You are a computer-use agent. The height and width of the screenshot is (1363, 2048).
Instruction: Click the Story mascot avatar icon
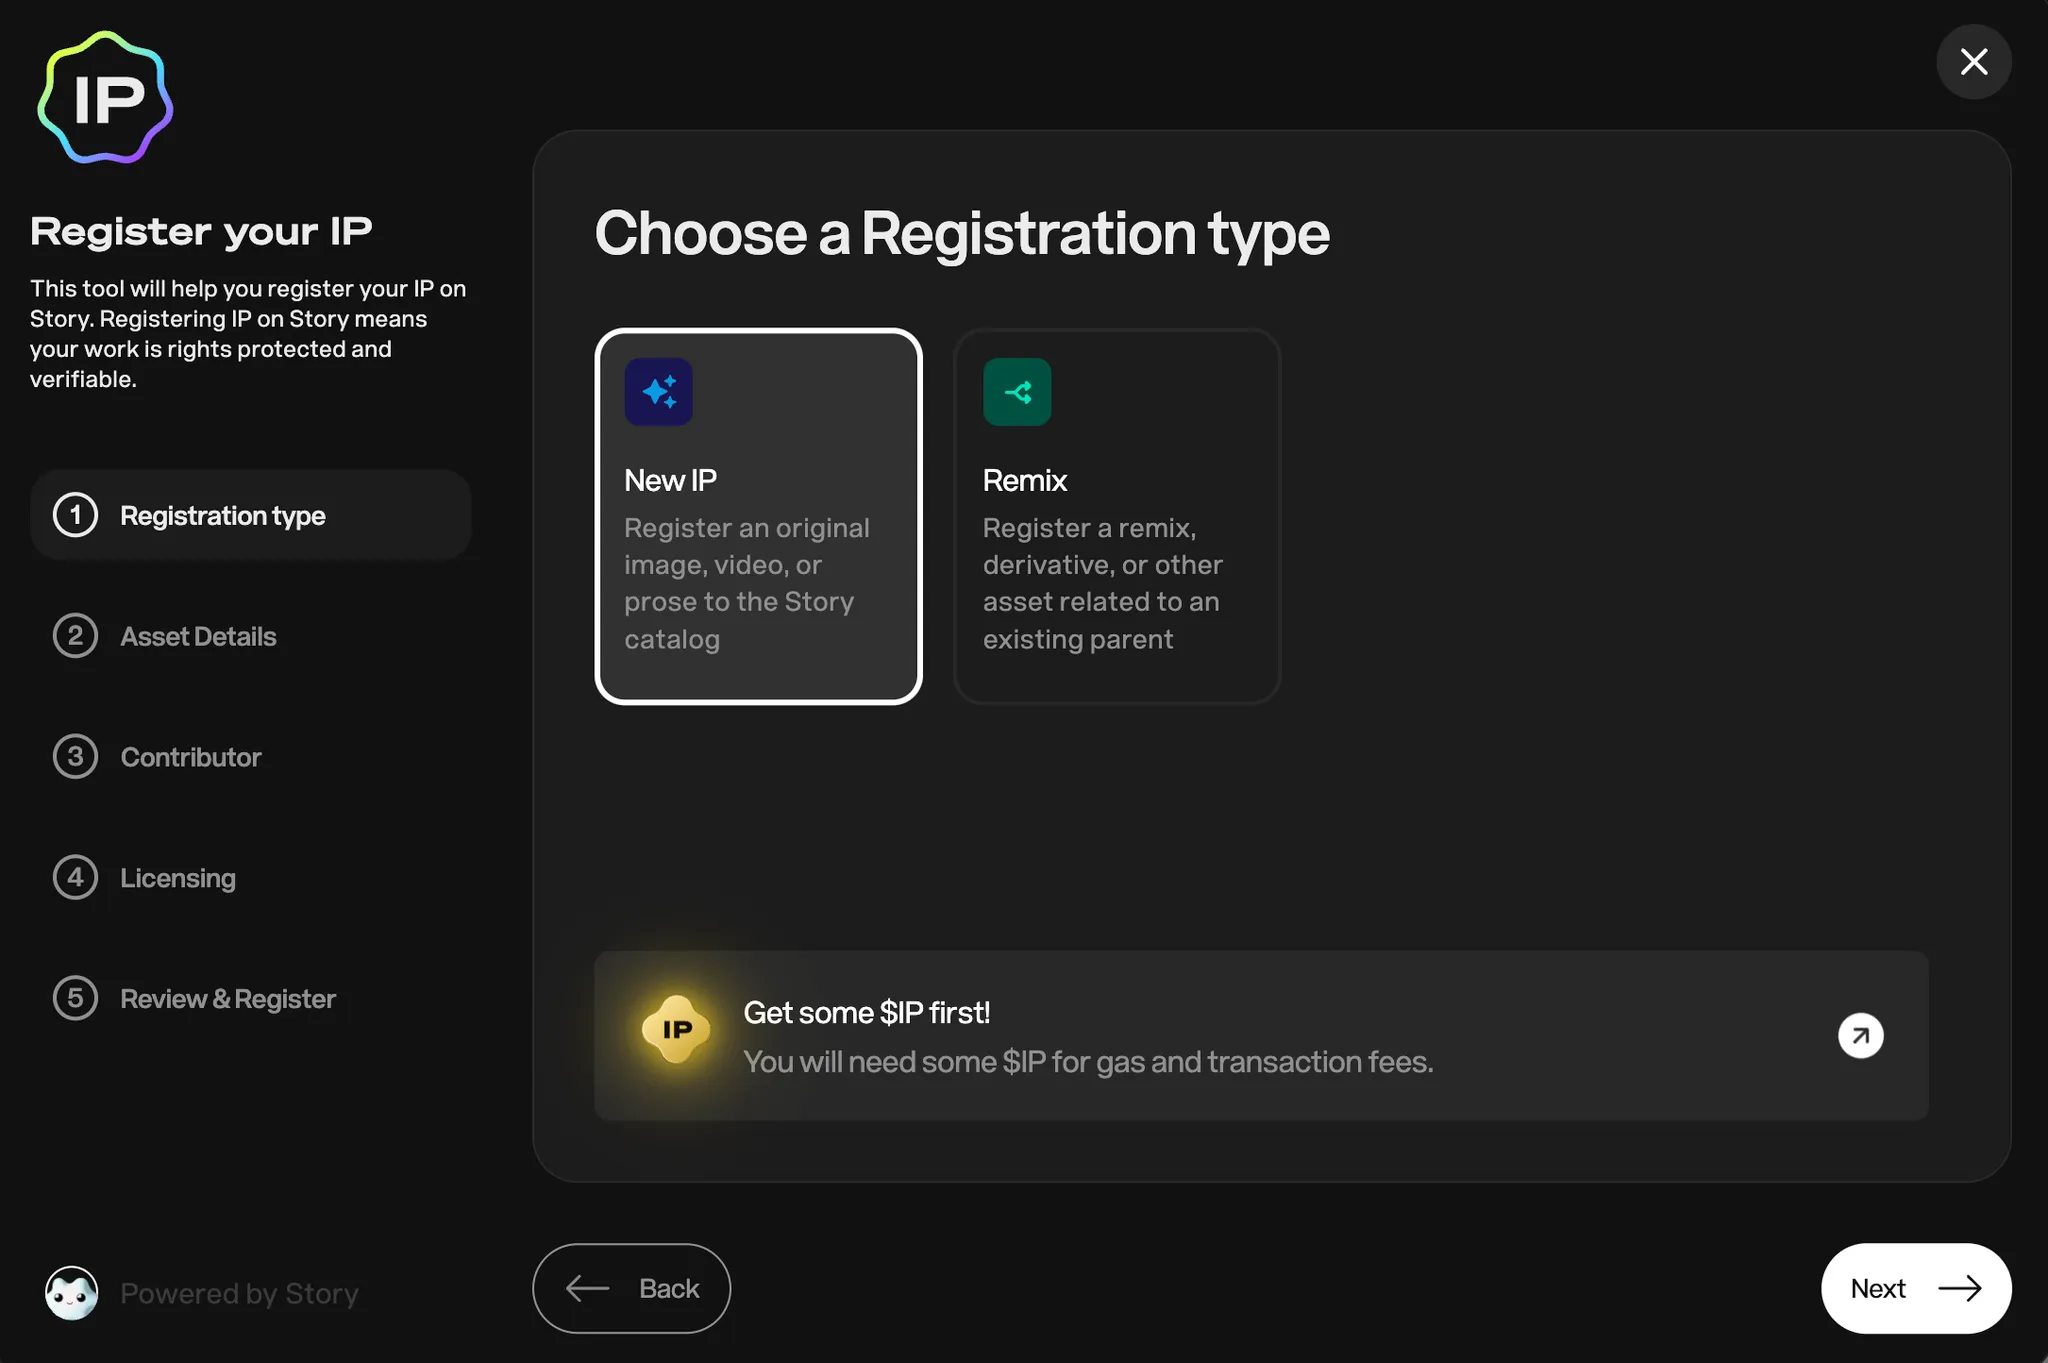pos(71,1292)
